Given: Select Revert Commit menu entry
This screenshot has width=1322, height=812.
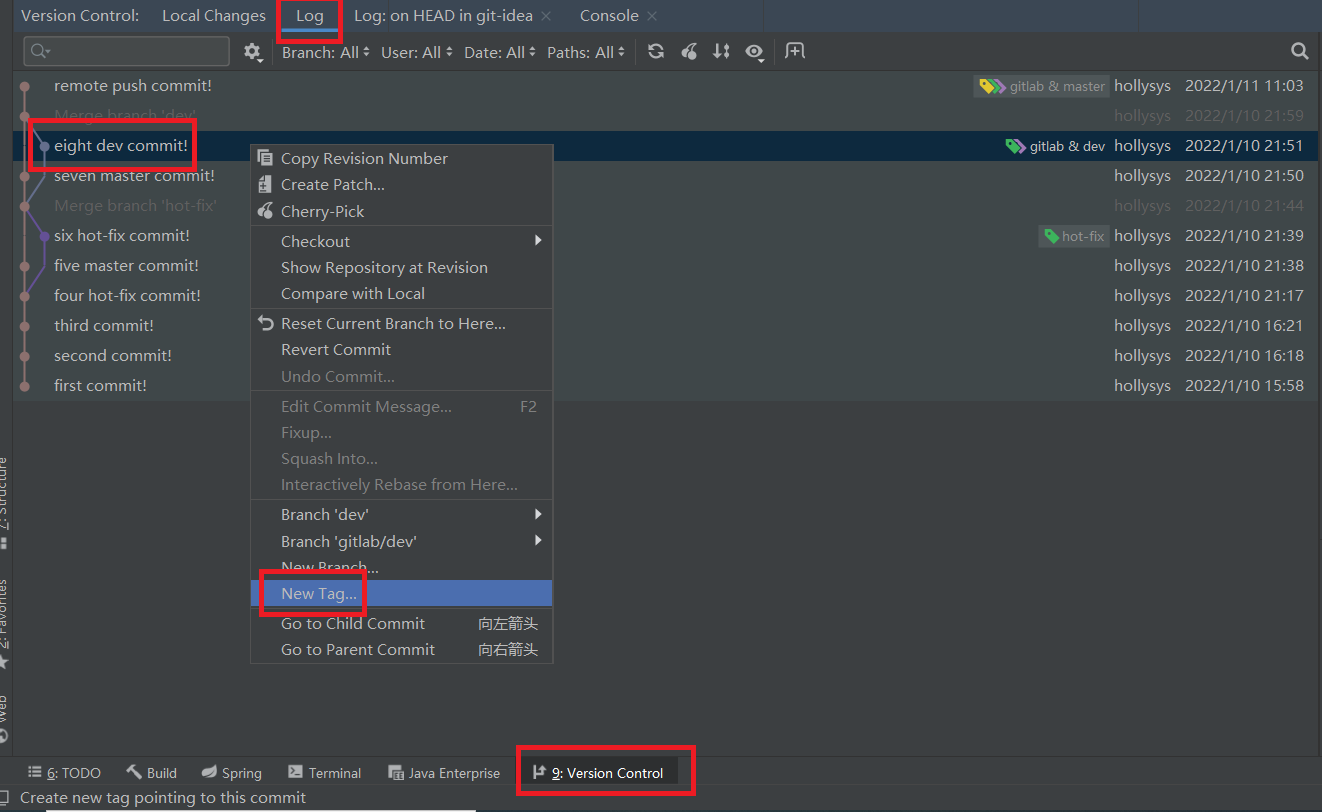Looking at the screenshot, I should coord(401,349).
